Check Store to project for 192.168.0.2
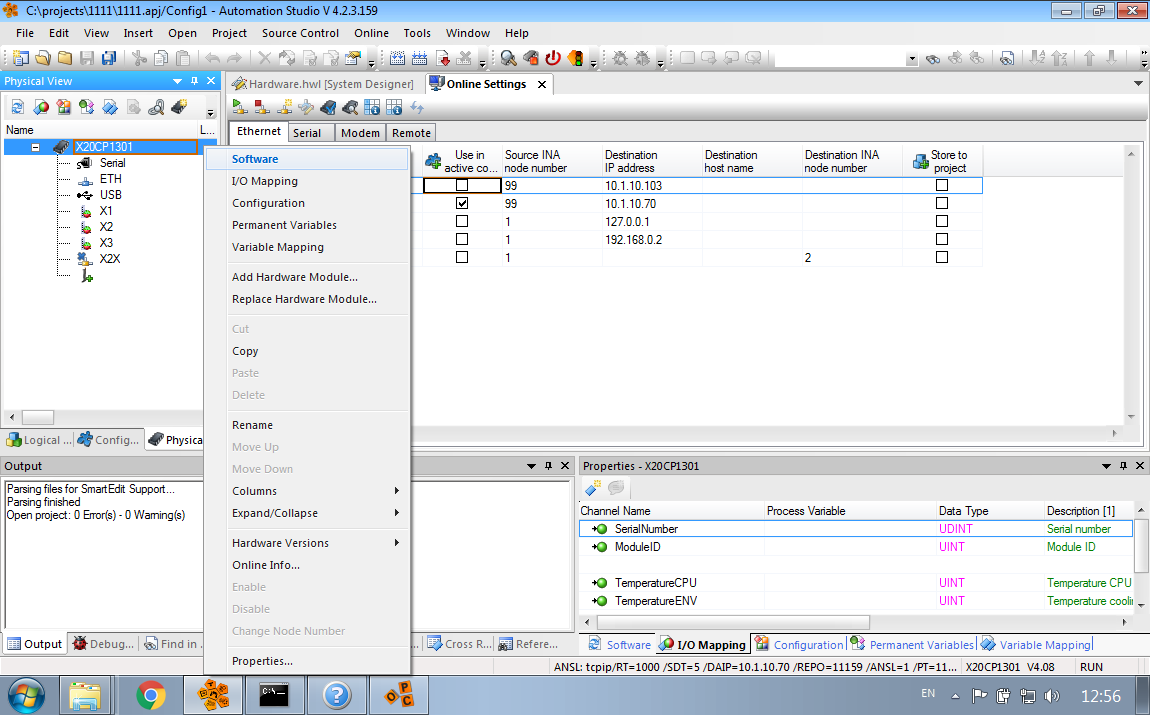The image size is (1150, 715). (942, 239)
